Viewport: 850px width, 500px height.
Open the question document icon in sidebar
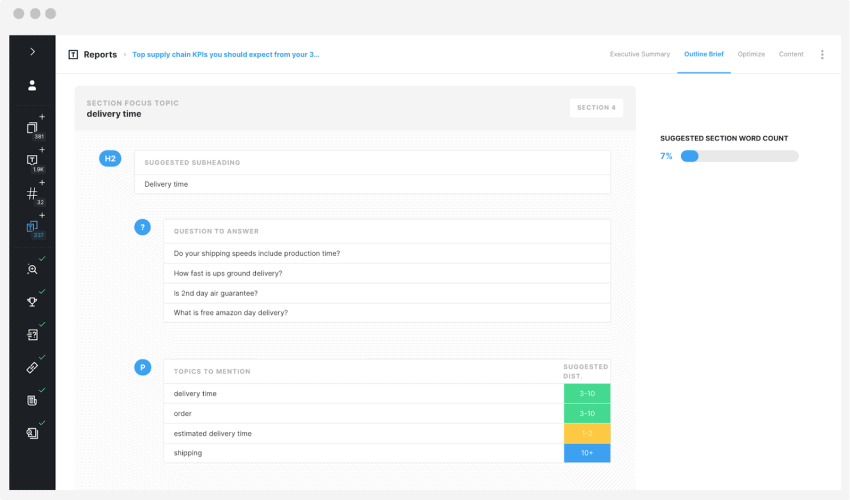coord(32,335)
